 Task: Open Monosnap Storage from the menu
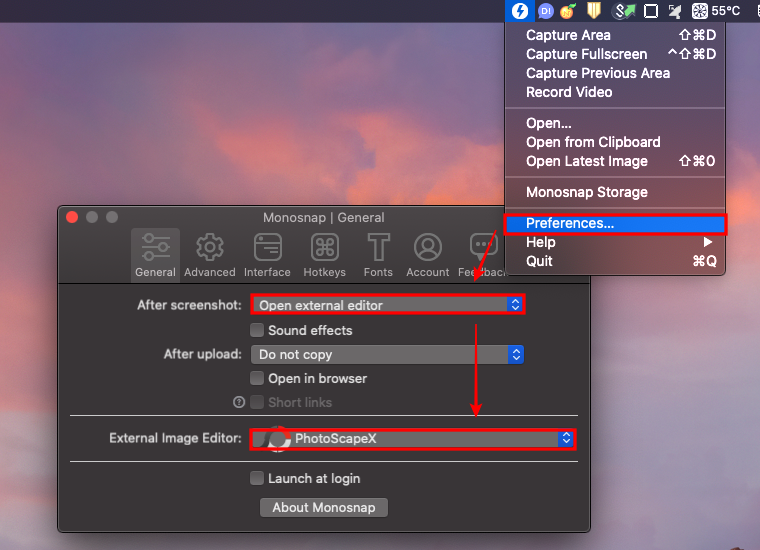616,192
